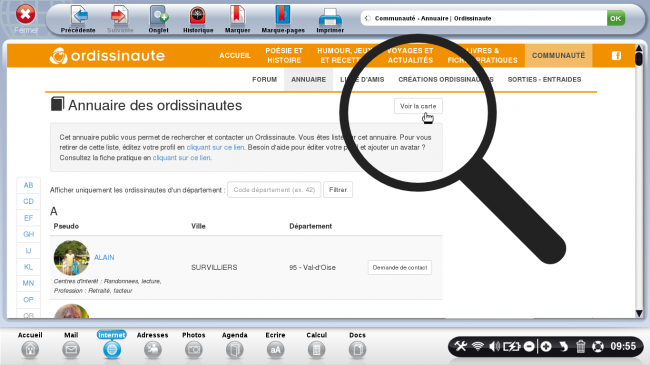The image size is (650, 365).
Task: Jump to letters KL in the index
Action: coord(28,267)
